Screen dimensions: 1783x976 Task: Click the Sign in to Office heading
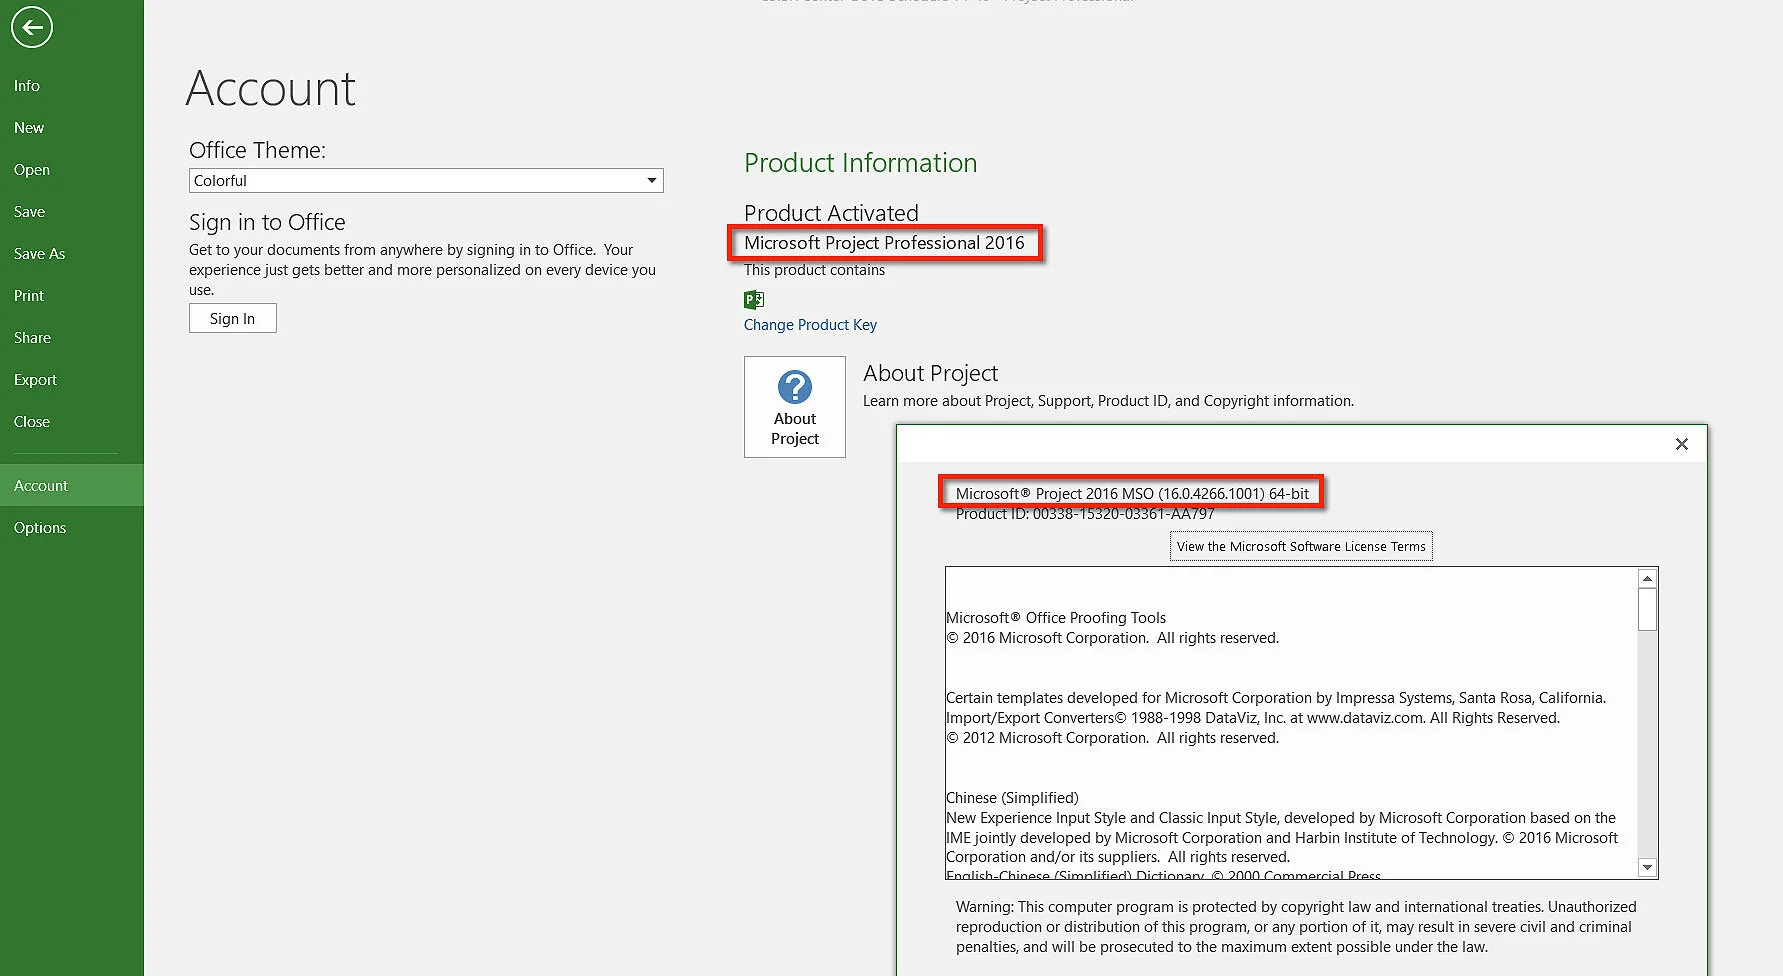[x=267, y=222]
